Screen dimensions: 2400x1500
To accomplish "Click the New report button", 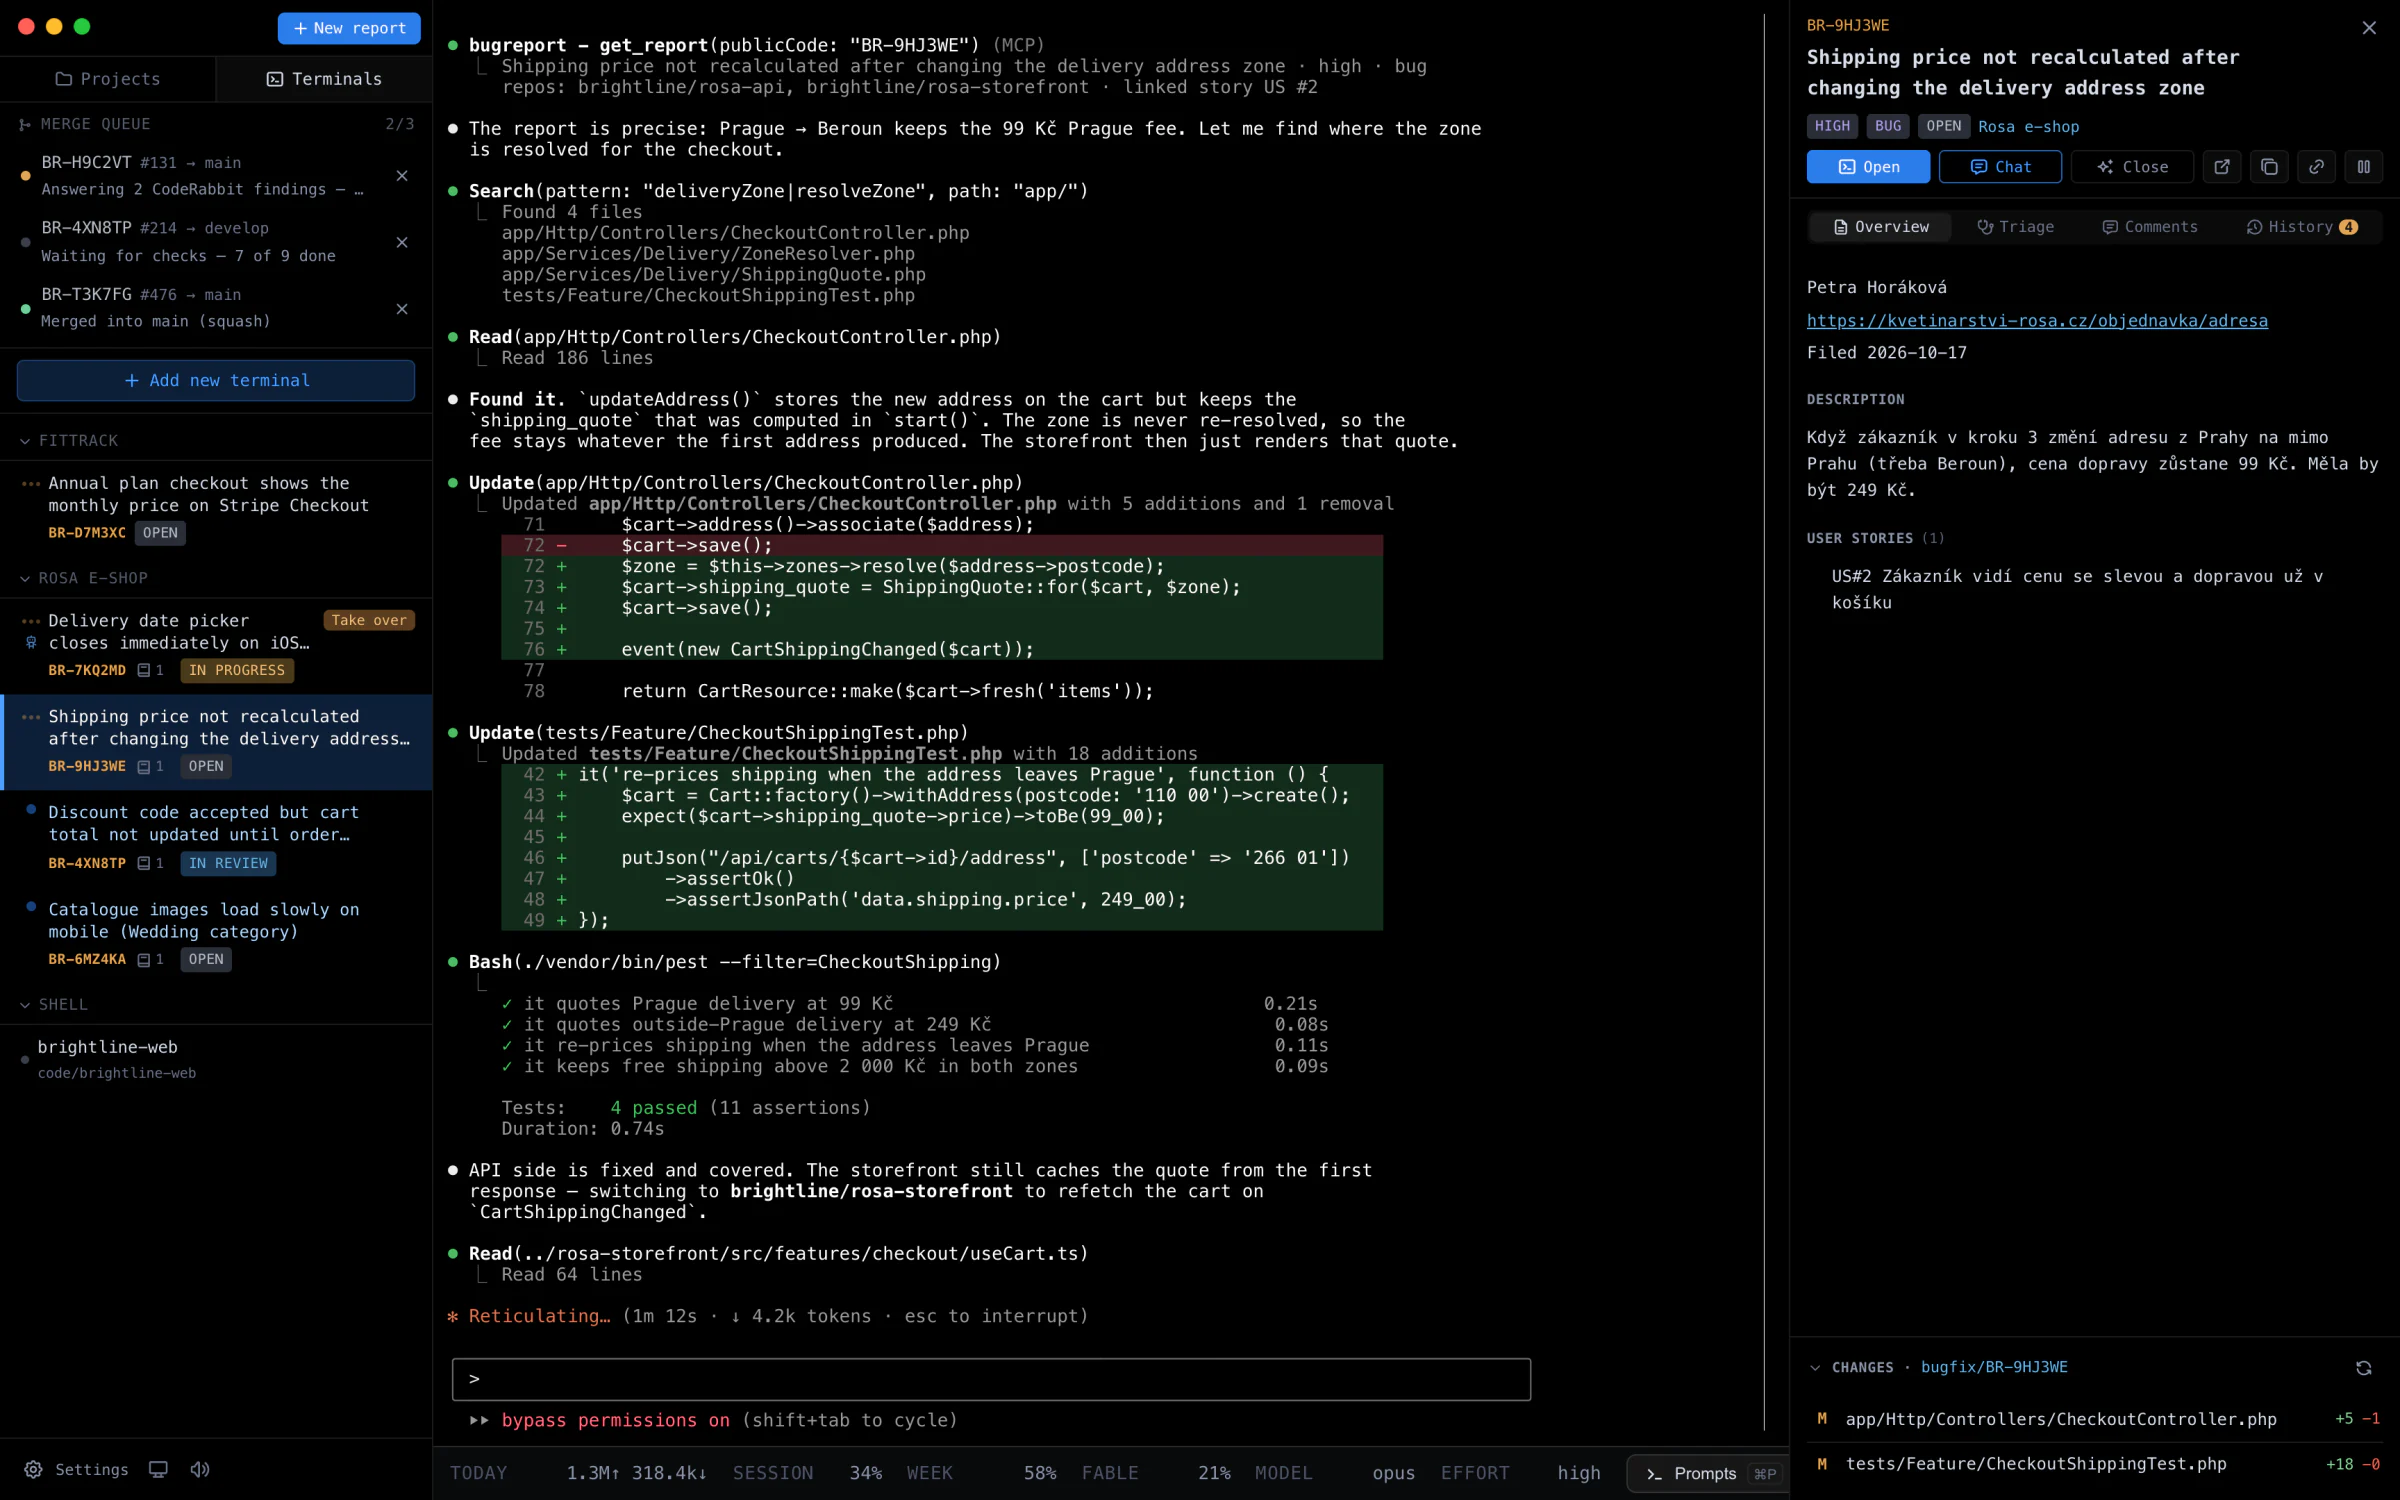I will (349, 28).
